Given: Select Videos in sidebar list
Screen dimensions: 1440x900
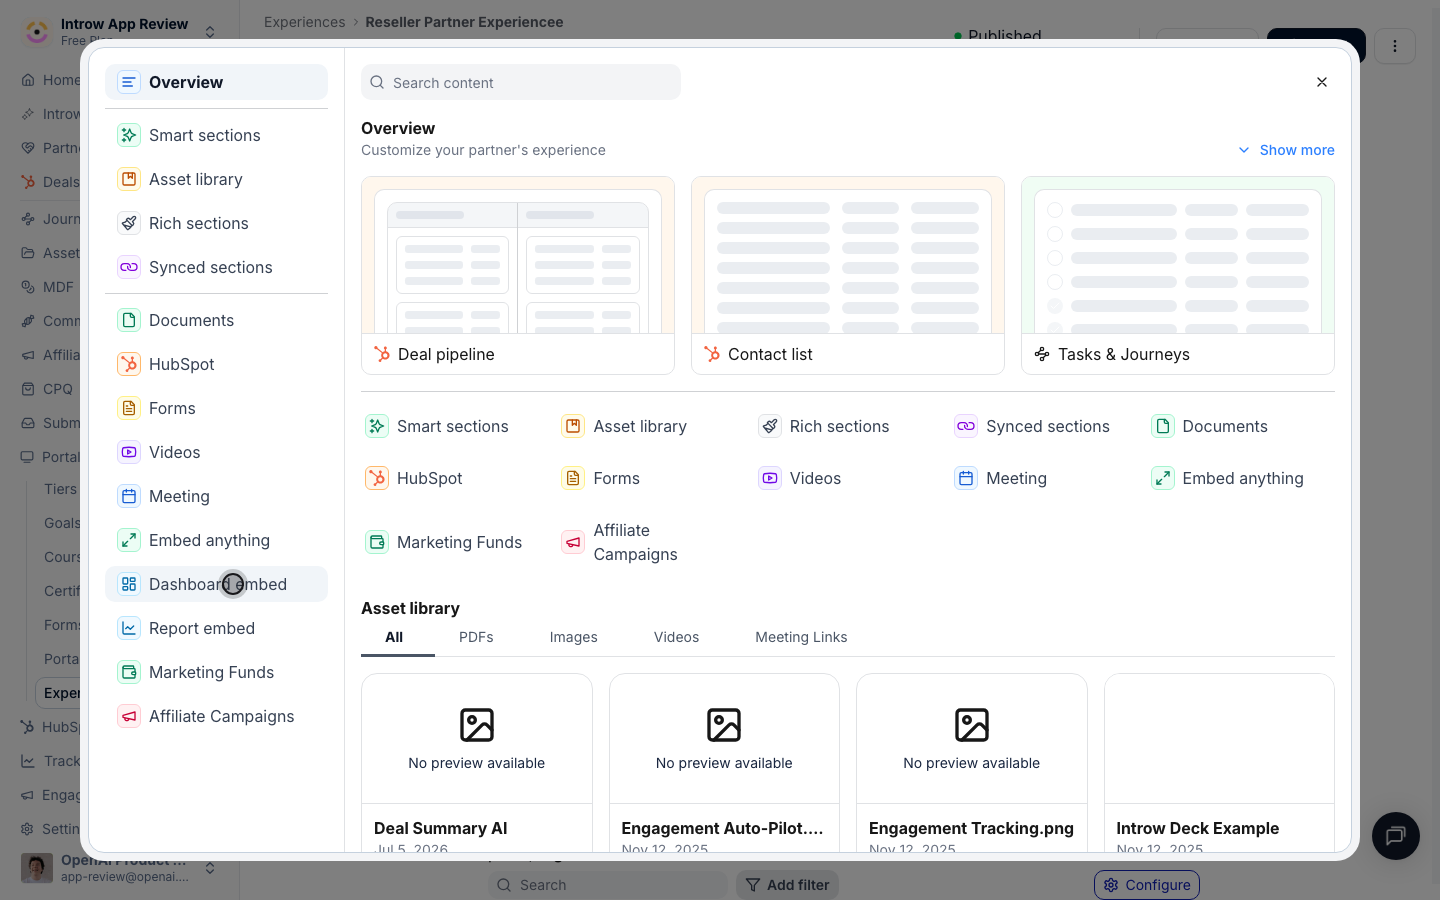Looking at the screenshot, I should click(216, 452).
